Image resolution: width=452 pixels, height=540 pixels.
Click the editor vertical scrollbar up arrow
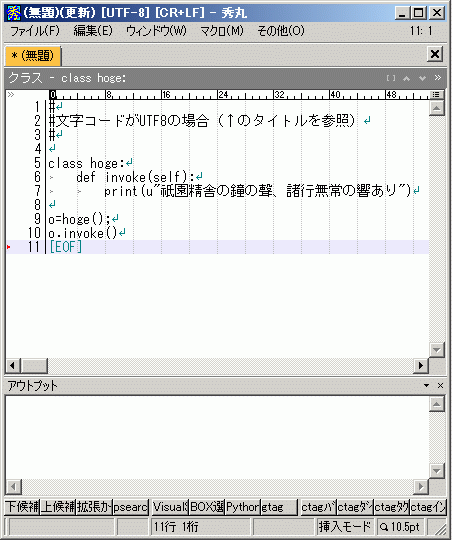(x=436, y=108)
